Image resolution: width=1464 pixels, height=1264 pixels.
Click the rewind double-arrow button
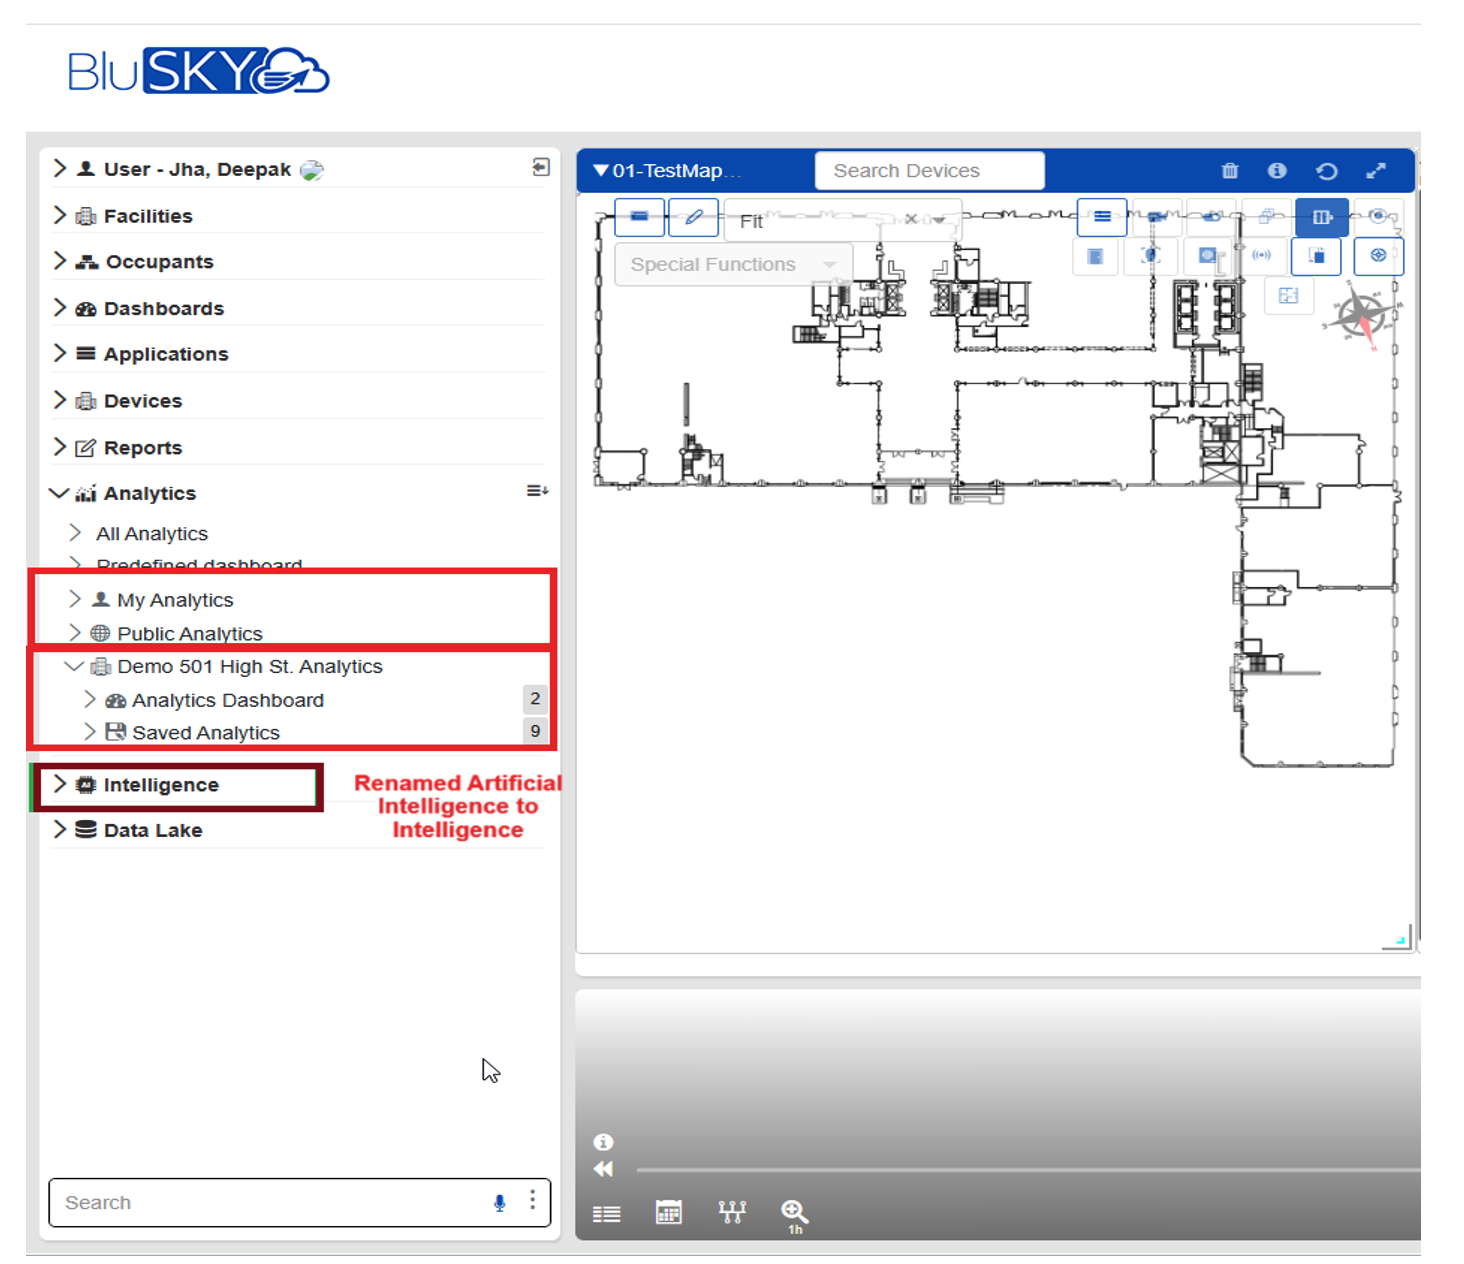point(603,1169)
